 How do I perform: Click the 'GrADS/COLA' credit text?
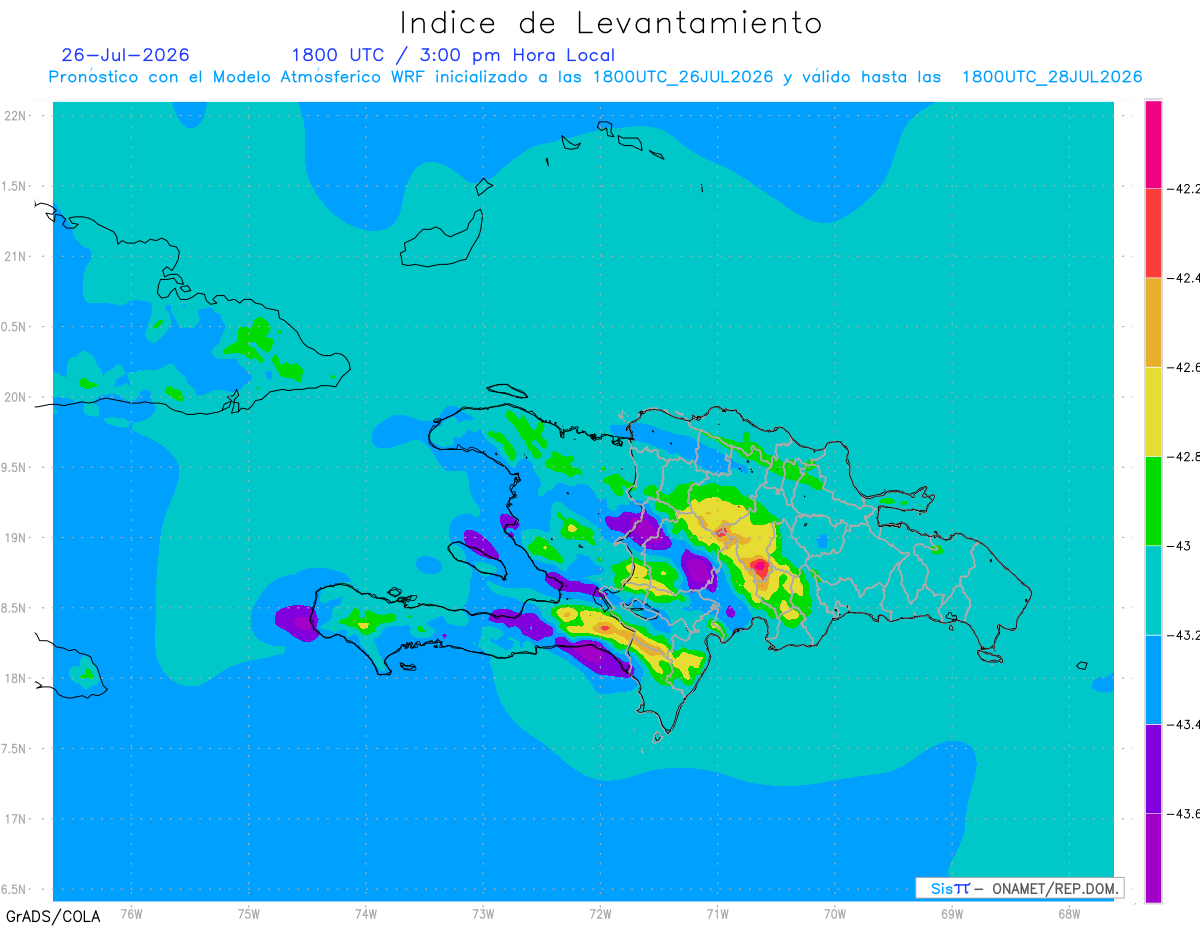[x=53, y=916]
